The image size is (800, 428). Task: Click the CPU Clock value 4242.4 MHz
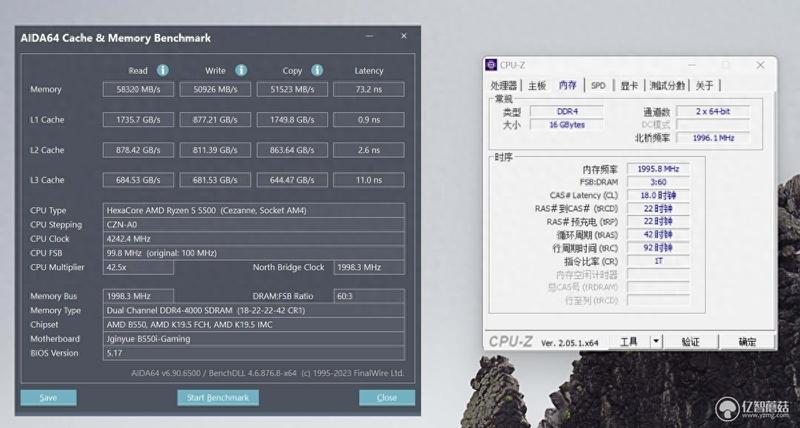point(254,239)
